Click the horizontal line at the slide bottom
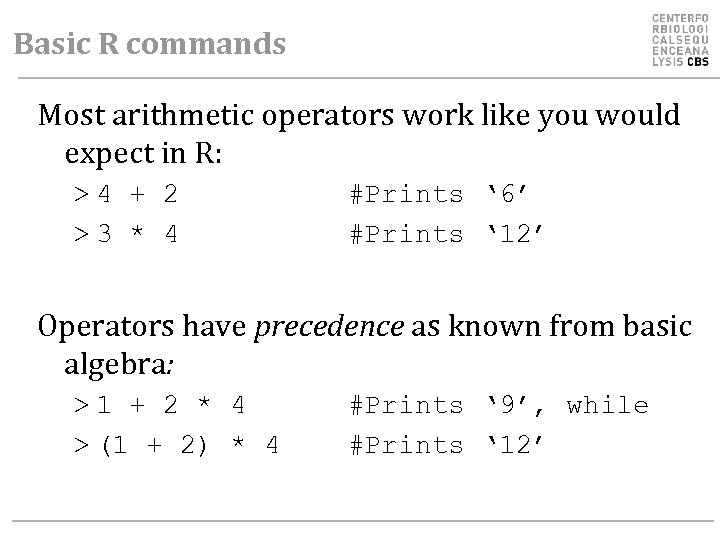This screenshot has height=540, width=720. pyautogui.click(x=360, y=522)
